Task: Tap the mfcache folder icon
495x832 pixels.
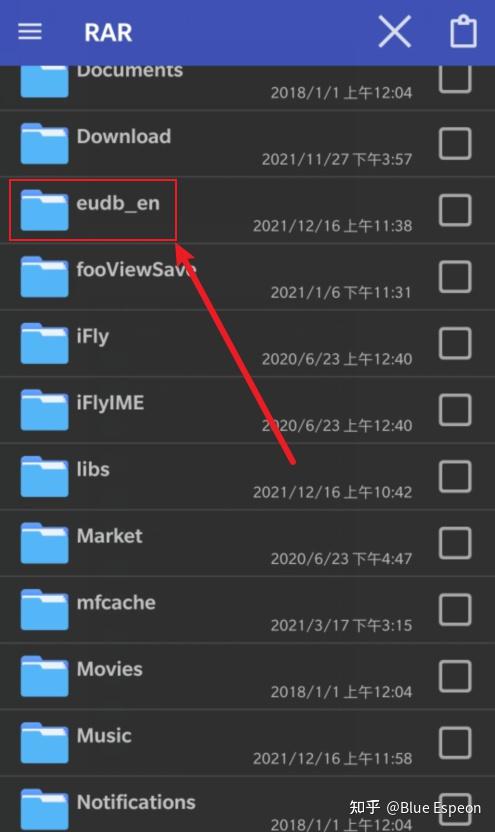Action: click(44, 610)
